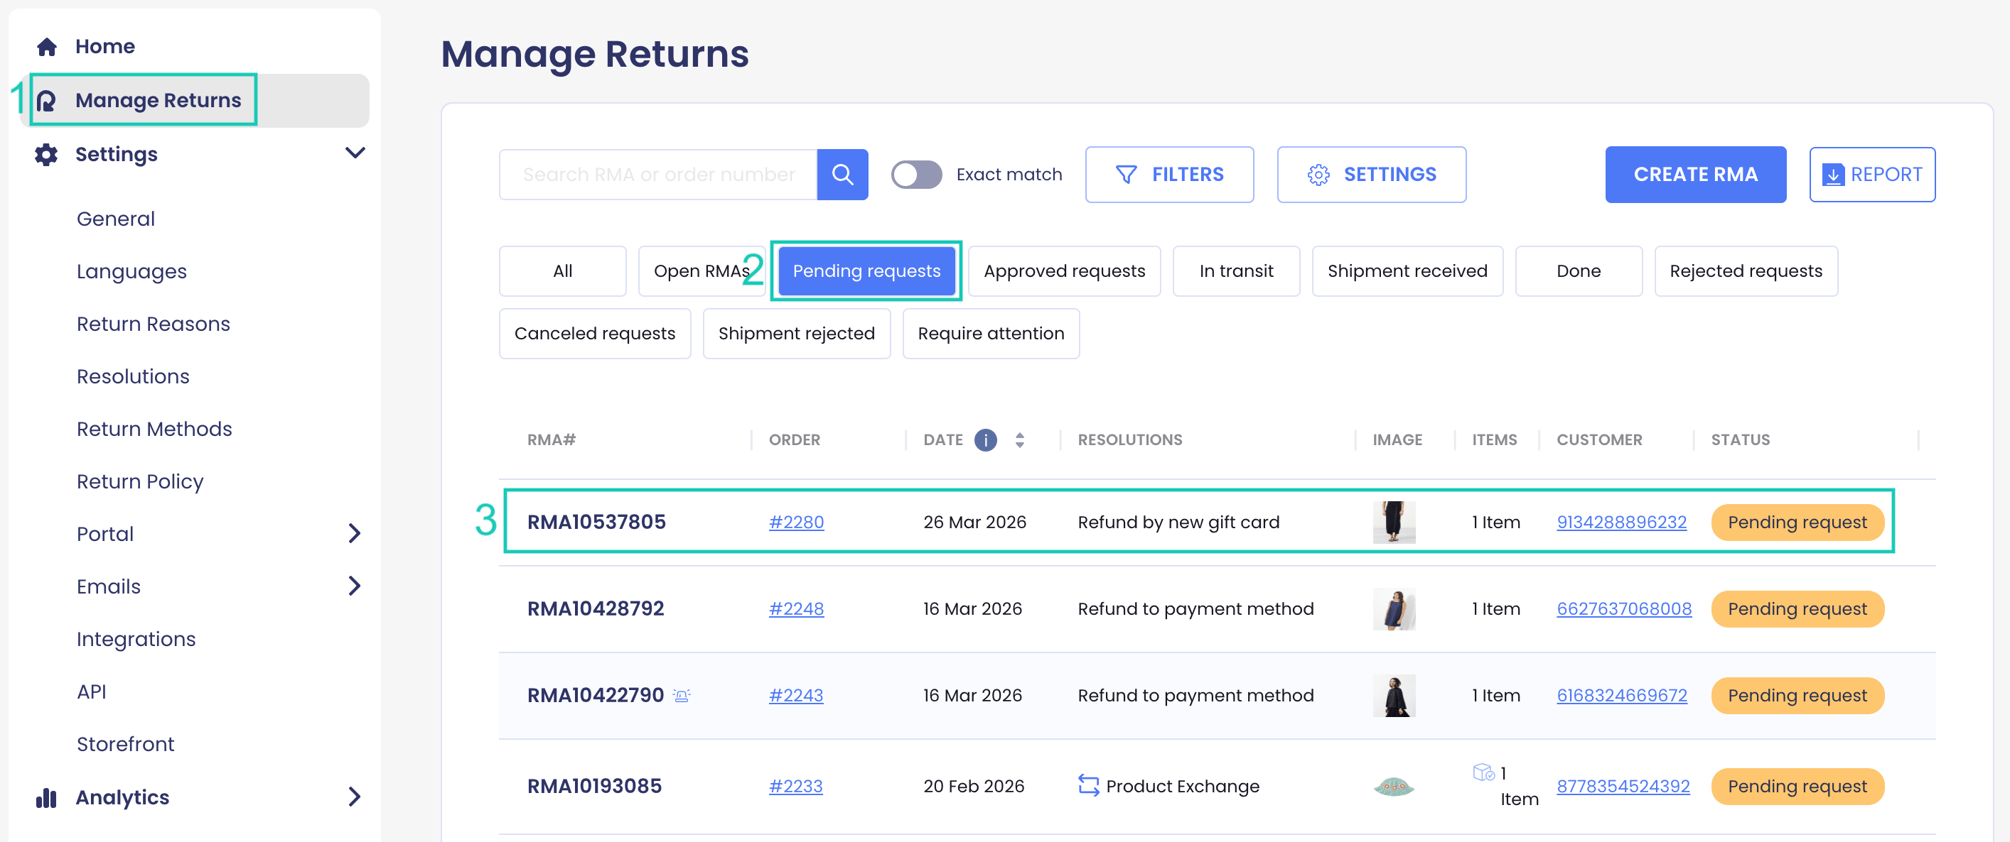This screenshot has height=842, width=2010.
Task: Open the Done tab
Action: 1578,271
